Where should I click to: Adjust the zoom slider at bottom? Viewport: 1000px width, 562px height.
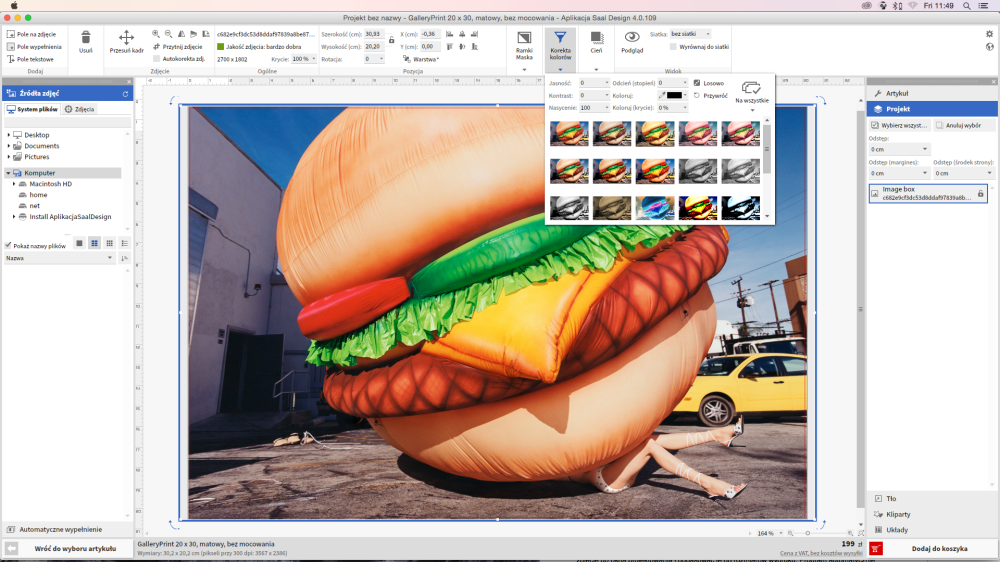(807, 533)
